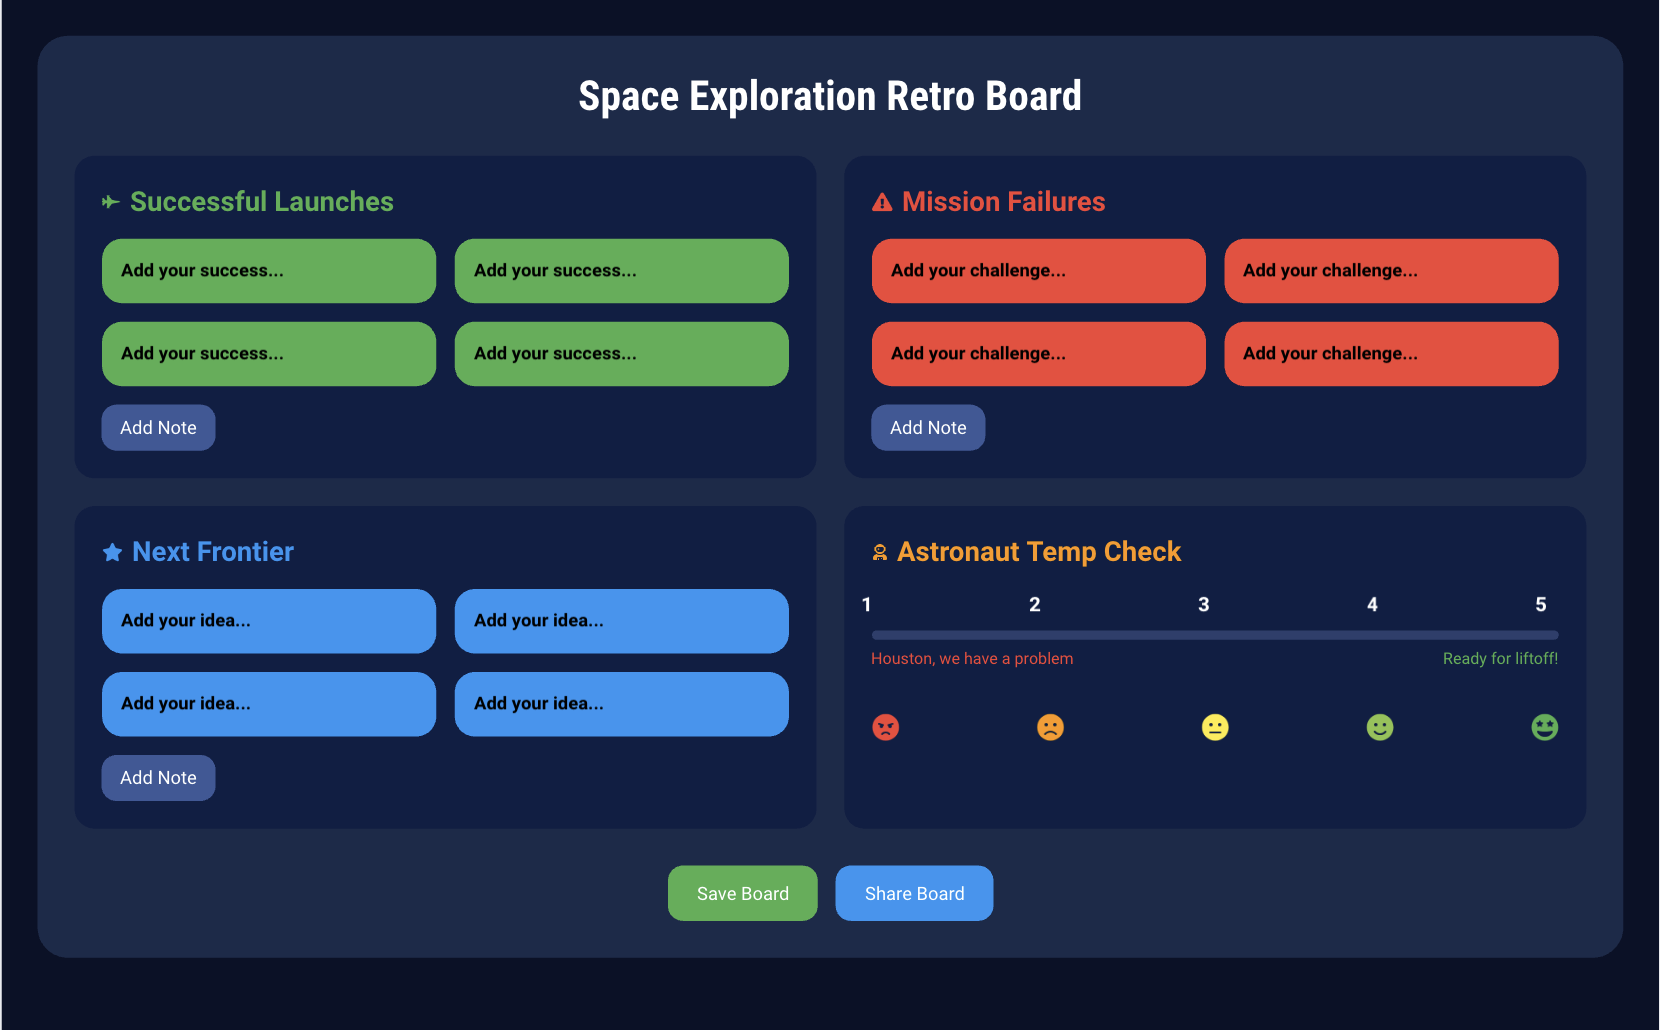1660x1030 pixels.
Task: Focus the first blue idea note
Action: (269, 621)
